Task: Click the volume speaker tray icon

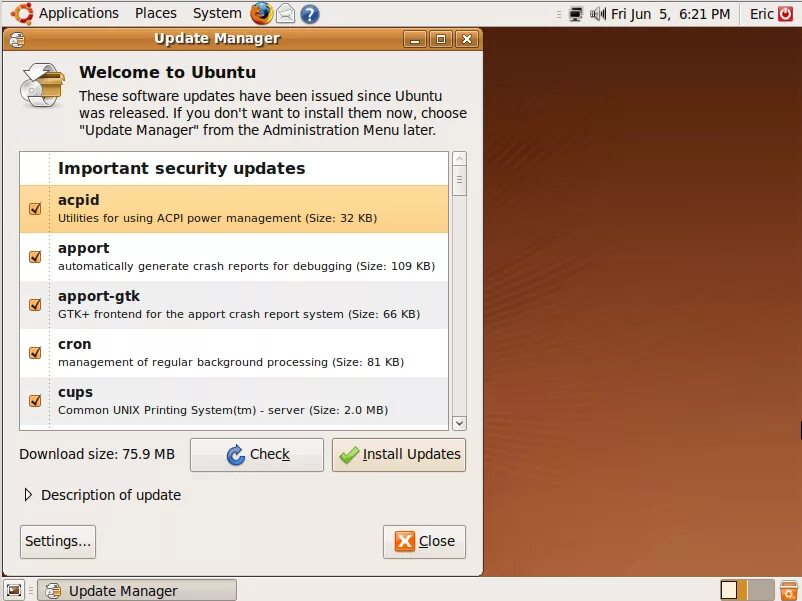Action: click(597, 14)
